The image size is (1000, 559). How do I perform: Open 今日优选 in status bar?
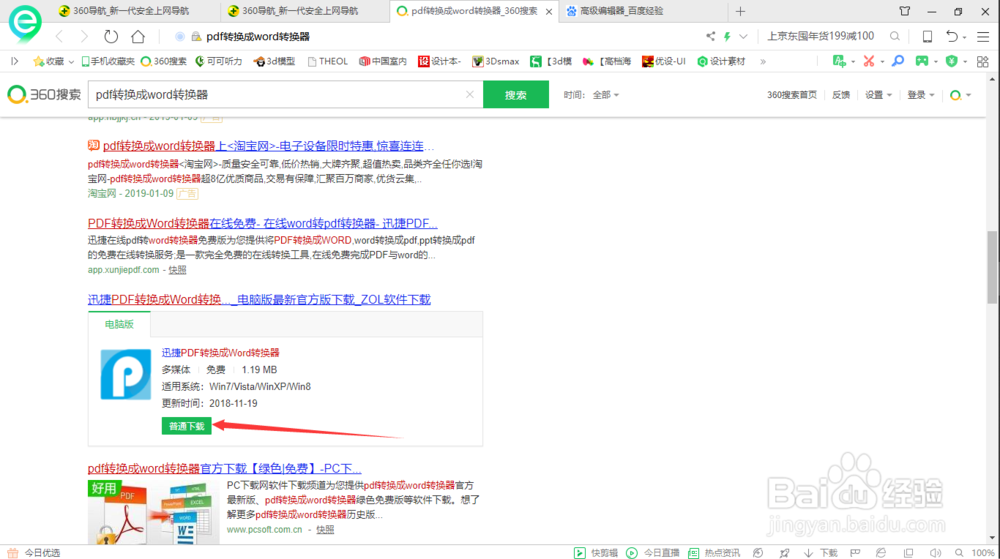(34, 553)
